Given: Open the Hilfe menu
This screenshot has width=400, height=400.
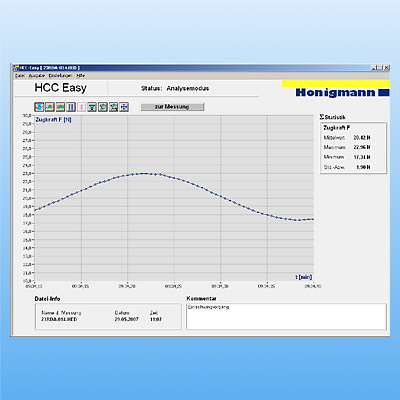Looking at the screenshot, I should (81, 76).
